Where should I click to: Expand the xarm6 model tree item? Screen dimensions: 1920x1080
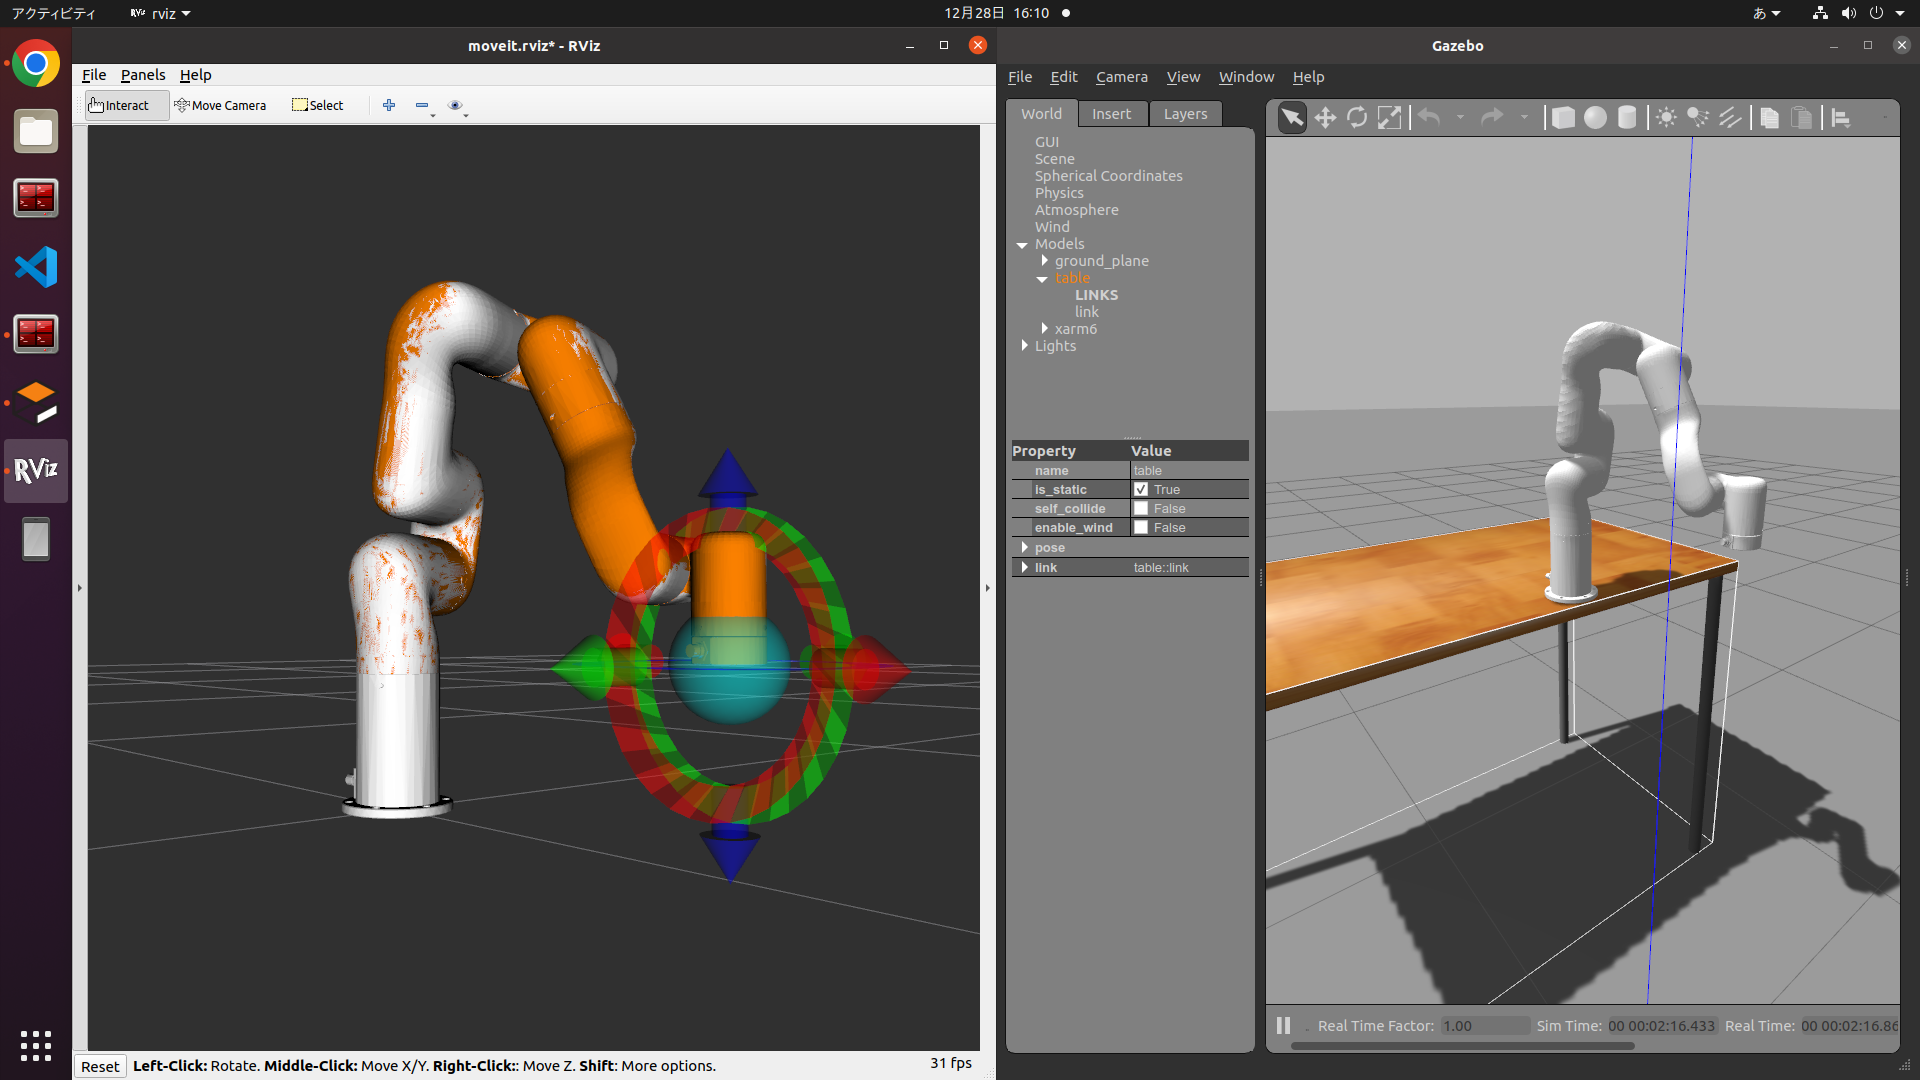(x=1045, y=328)
